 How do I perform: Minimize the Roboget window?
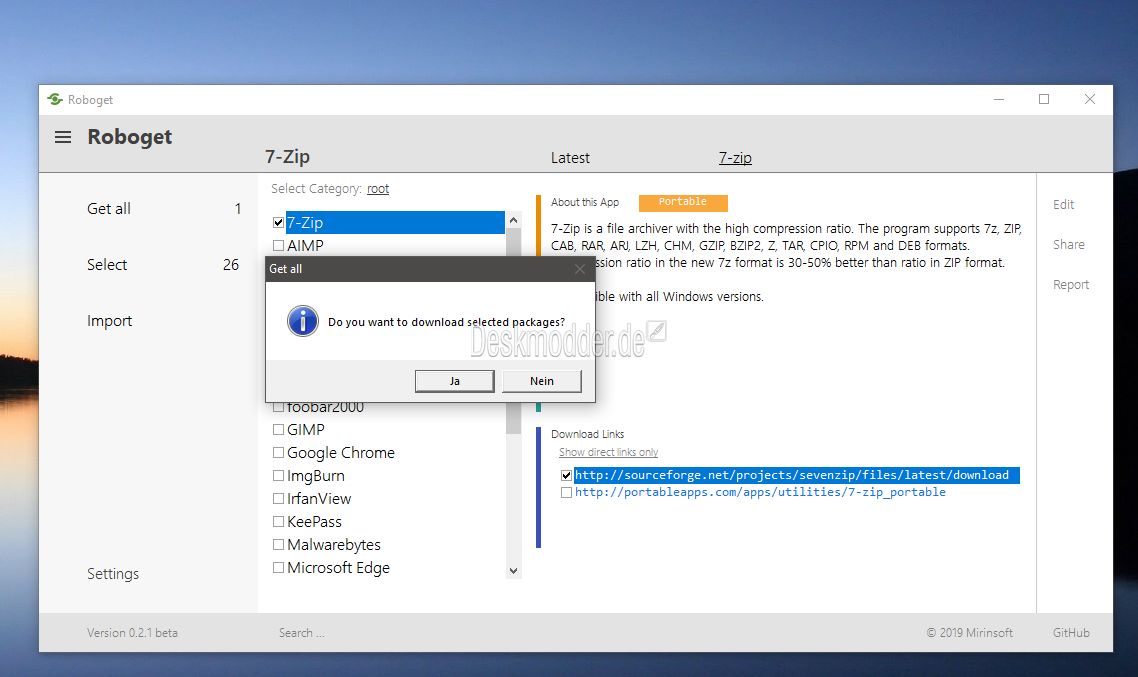(999, 99)
